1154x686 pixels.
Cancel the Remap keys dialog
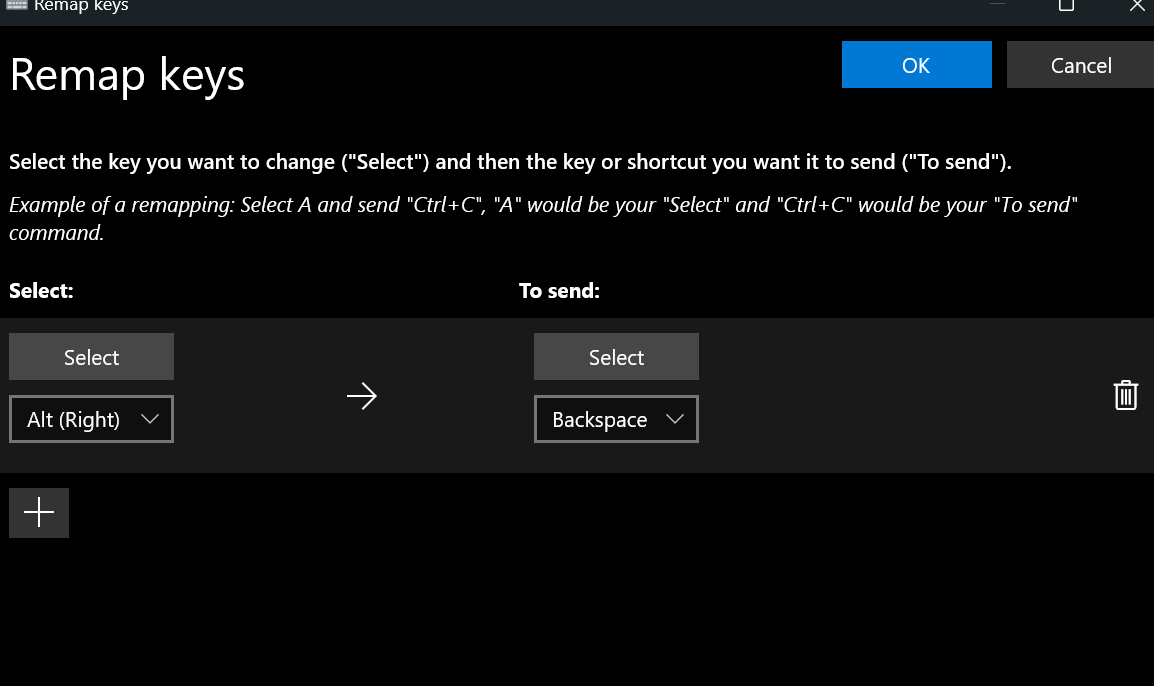pyautogui.click(x=1080, y=64)
